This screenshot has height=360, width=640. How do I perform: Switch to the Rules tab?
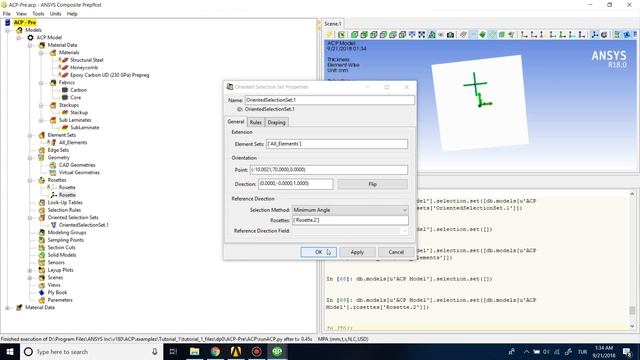pos(256,122)
